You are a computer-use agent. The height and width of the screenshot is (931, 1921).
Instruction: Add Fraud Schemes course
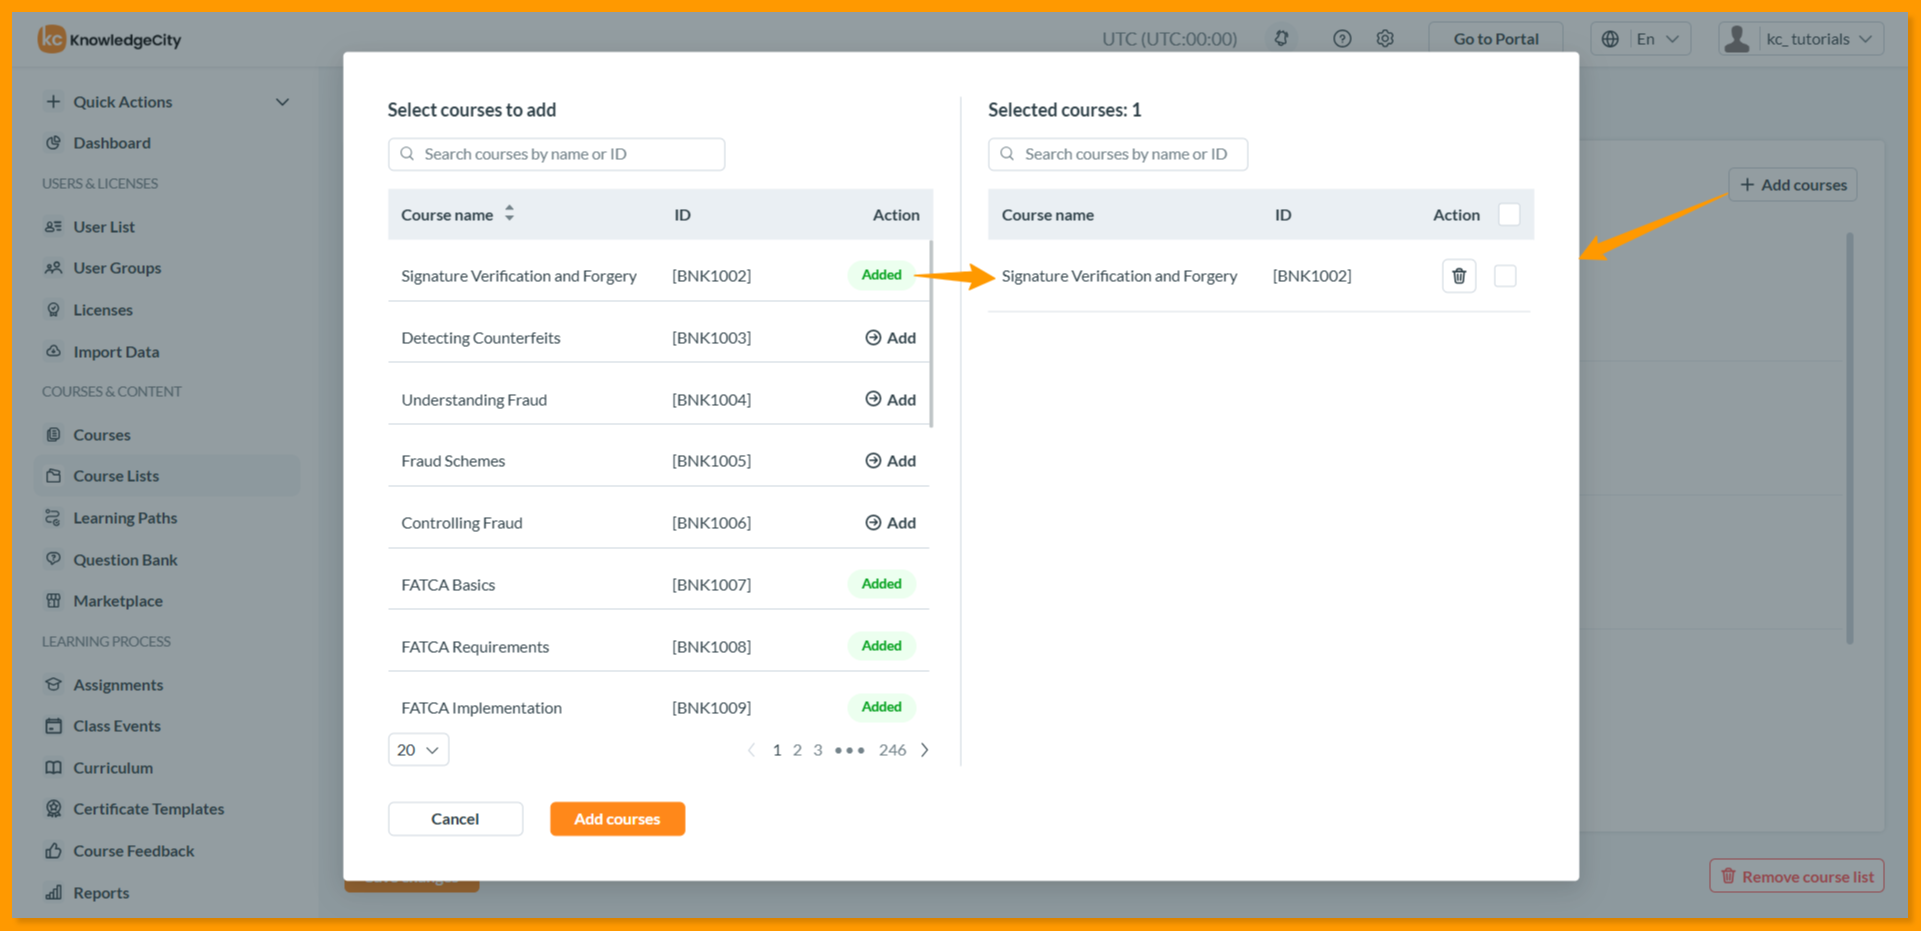pos(890,461)
